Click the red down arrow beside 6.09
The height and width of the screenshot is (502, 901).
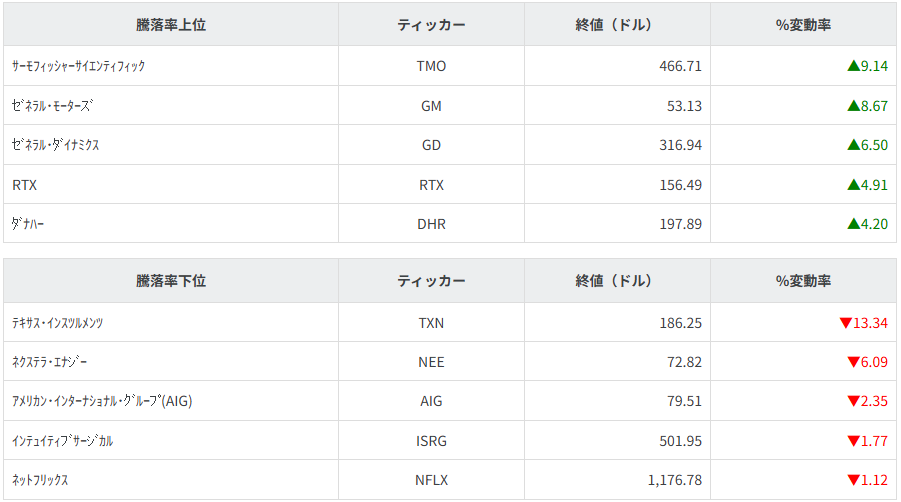tap(853, 362)
